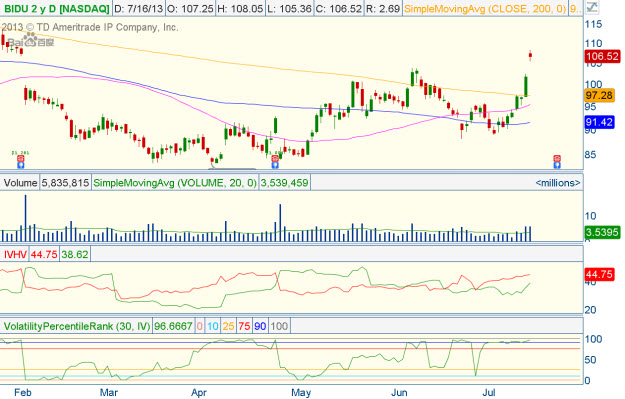Viewport: 625px width, 399px height.
Task: Click the low price L: 105.36
Action: [x=289, y=8]
